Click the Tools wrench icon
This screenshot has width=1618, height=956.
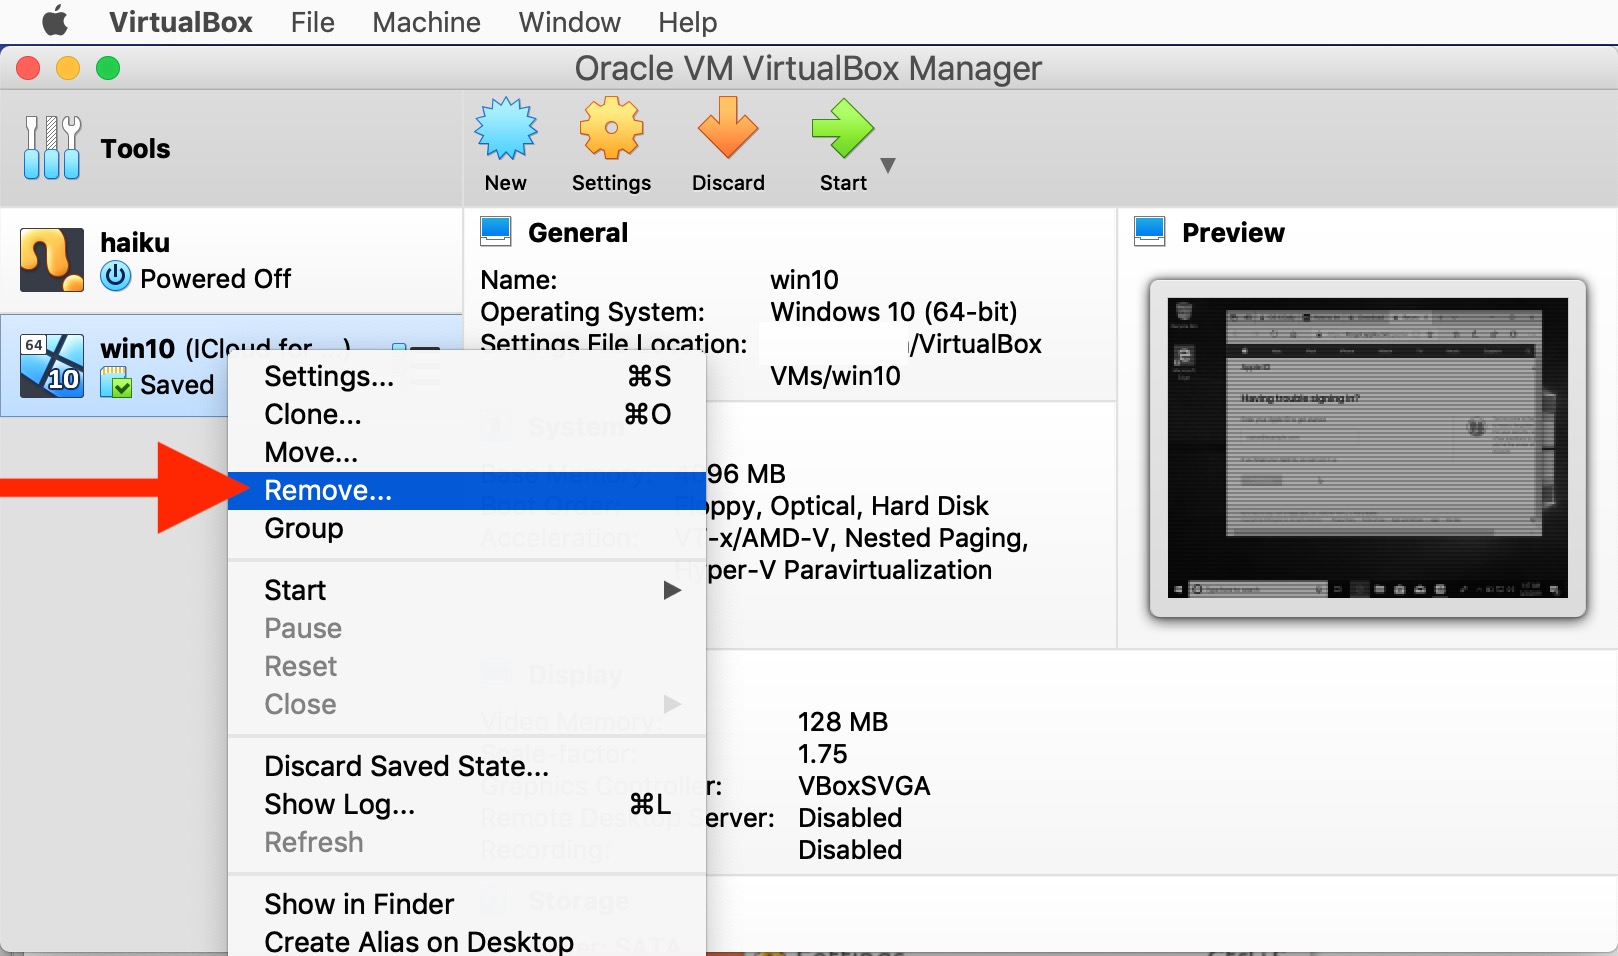point(52,148)
